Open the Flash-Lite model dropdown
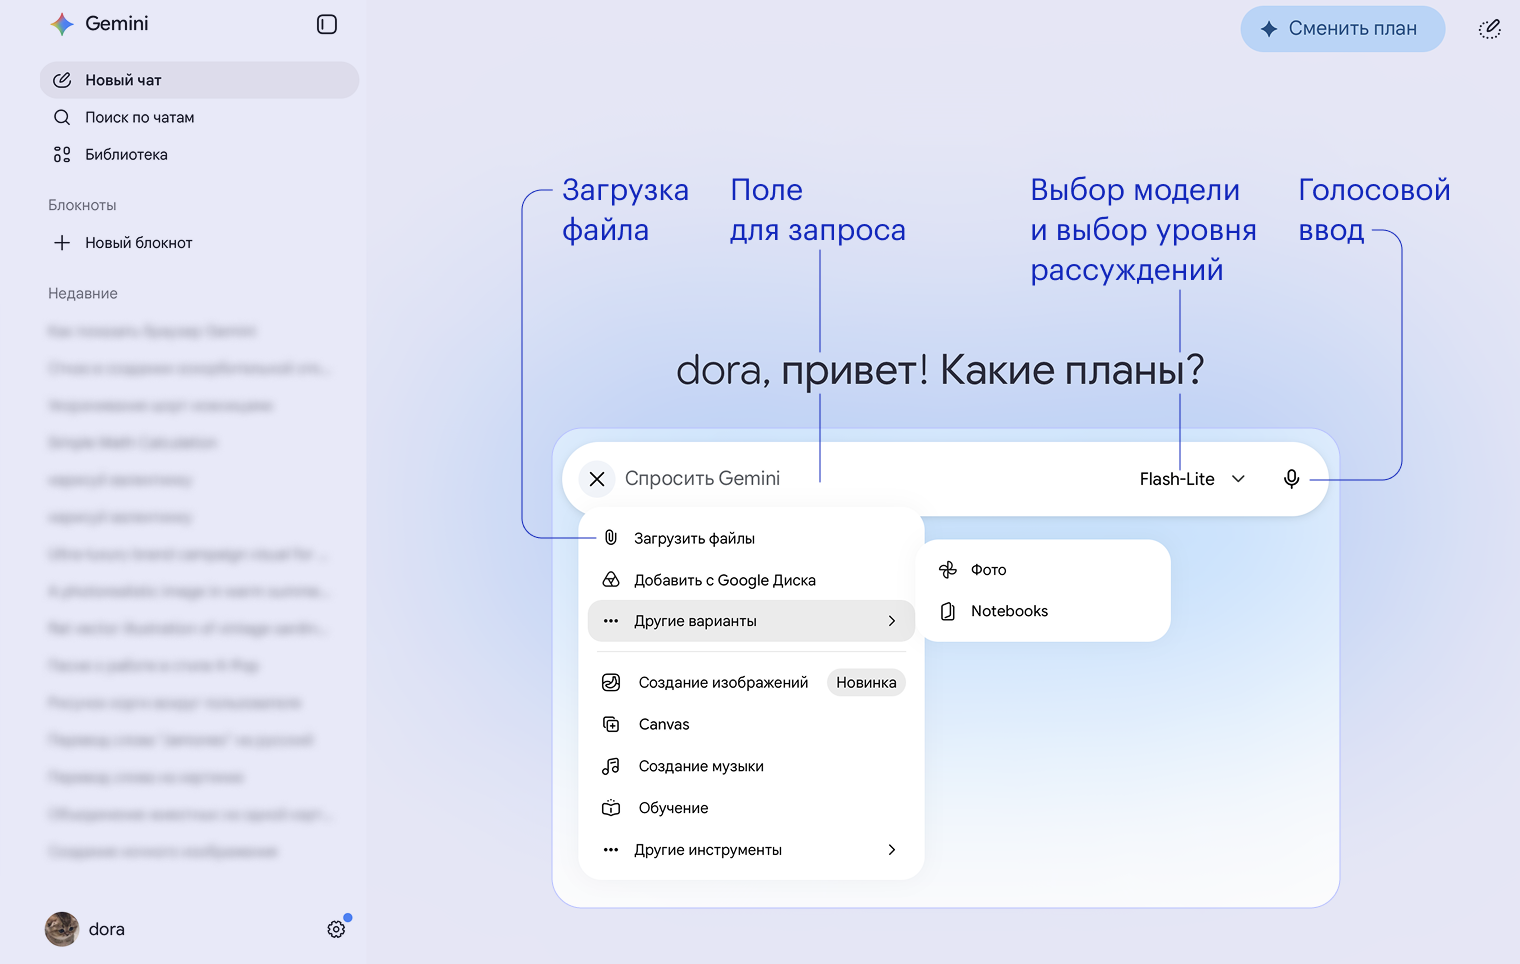 pyautogui.click(x=1192, y=479)
